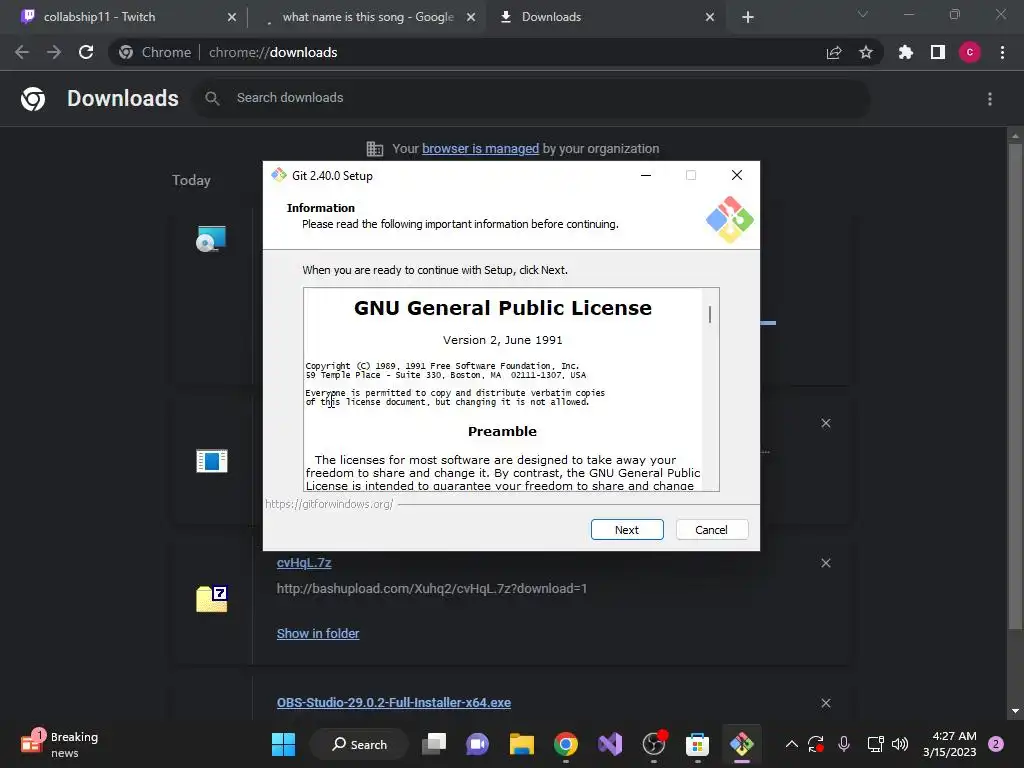
Task: Share this page icon in address bar
Action: 834,52
